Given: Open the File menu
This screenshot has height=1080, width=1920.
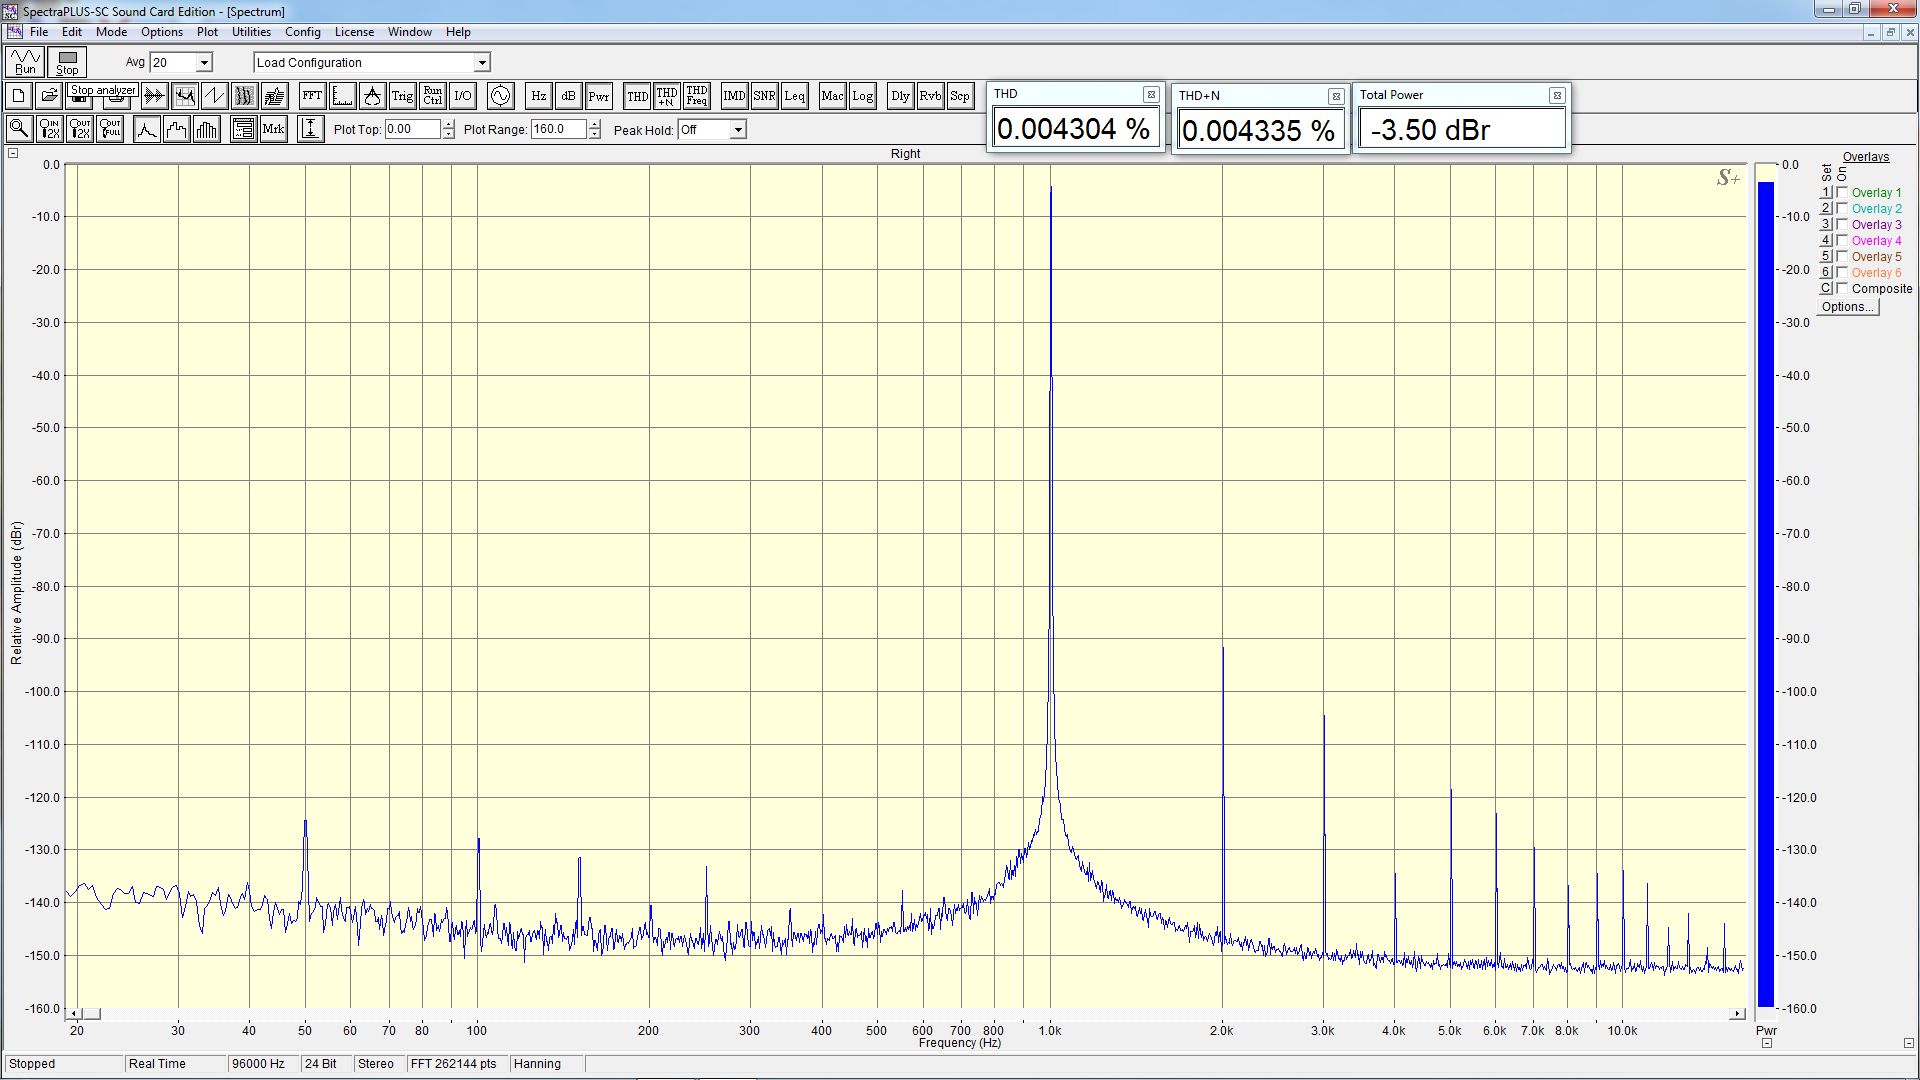Looking at the screenshot, I should (39, 32).
